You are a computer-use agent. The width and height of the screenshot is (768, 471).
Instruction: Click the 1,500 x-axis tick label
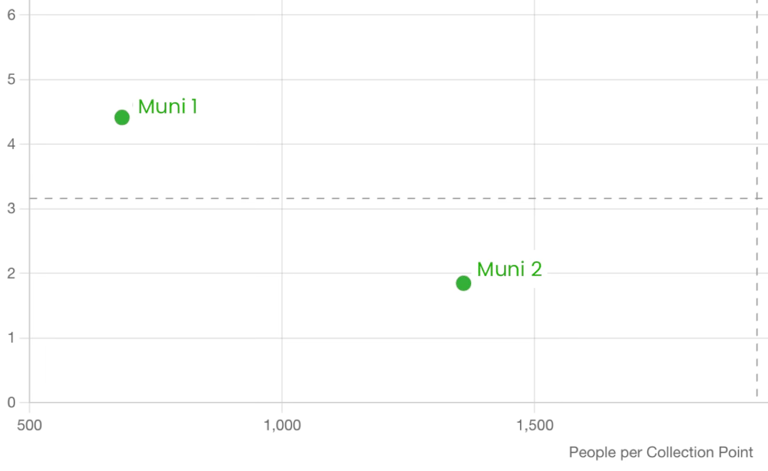pos(534,425)
